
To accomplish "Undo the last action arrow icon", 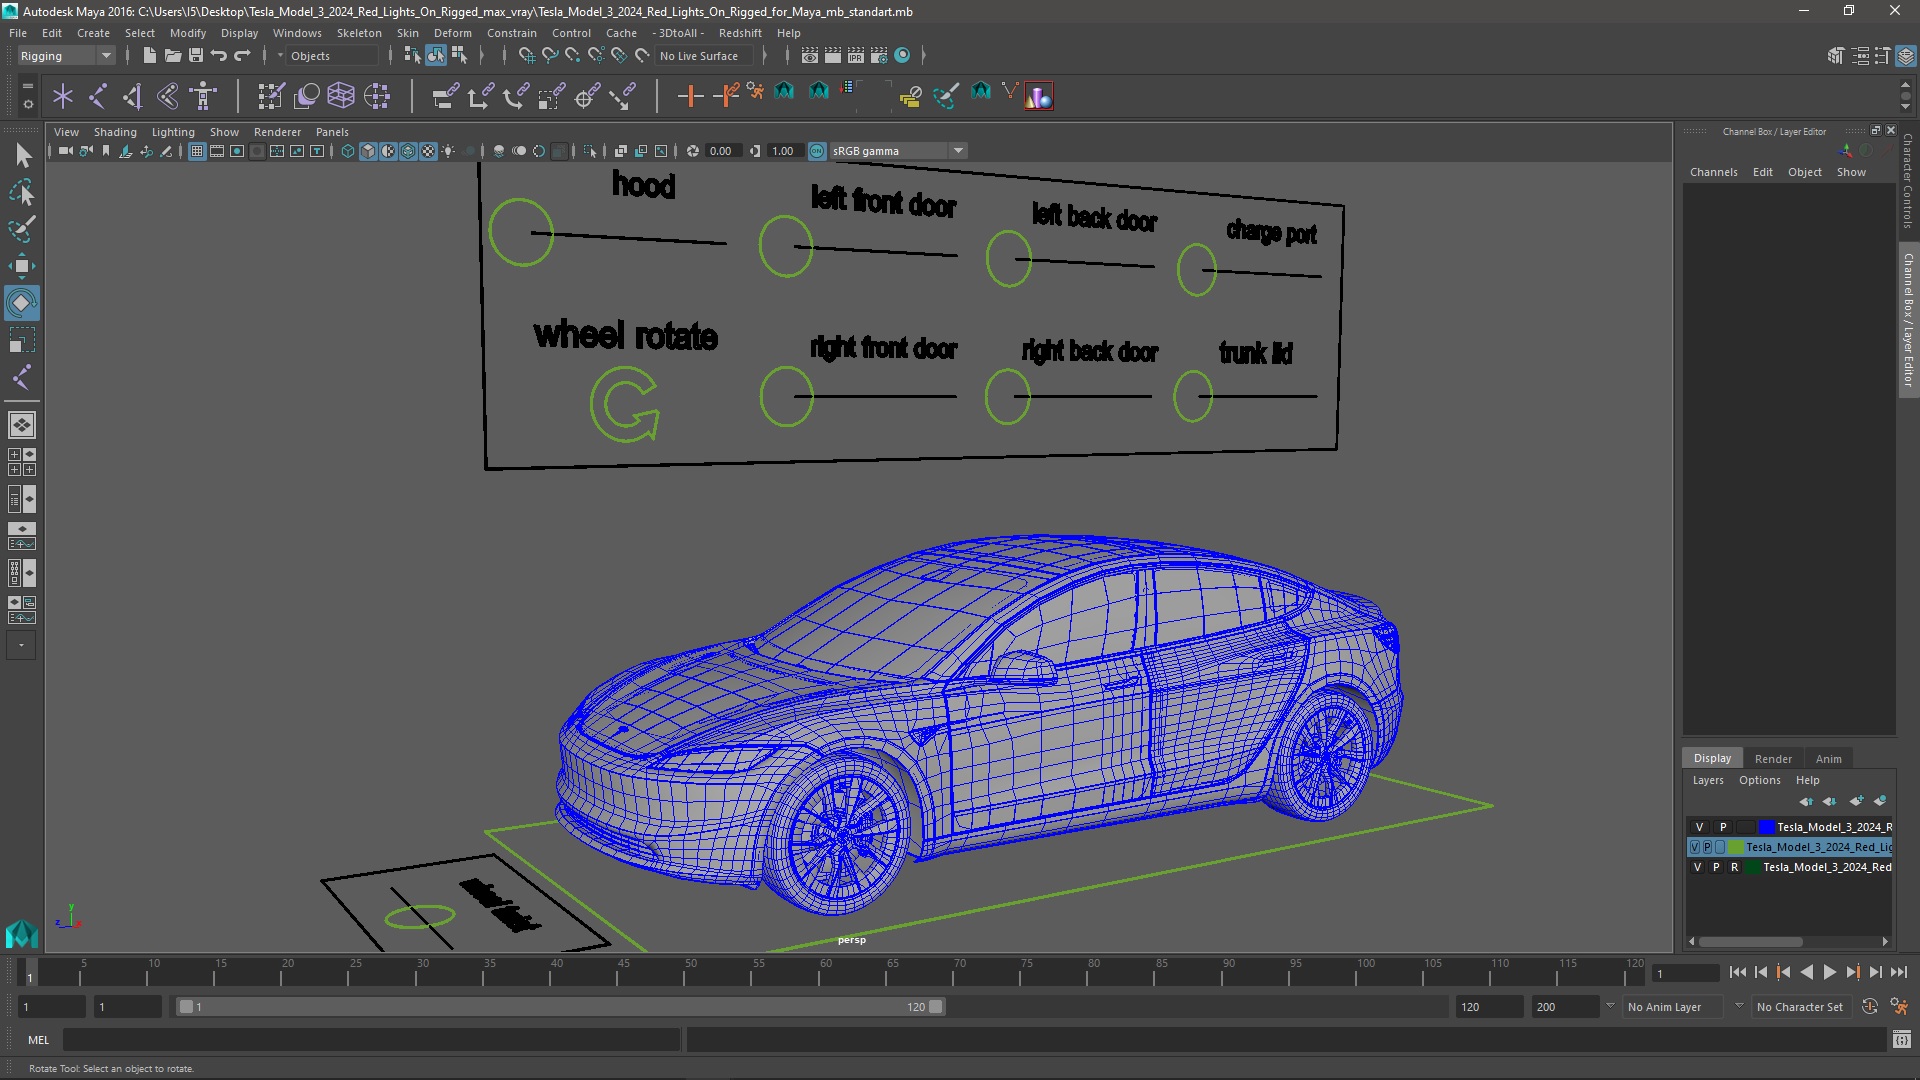I will (x=219, y=55).
